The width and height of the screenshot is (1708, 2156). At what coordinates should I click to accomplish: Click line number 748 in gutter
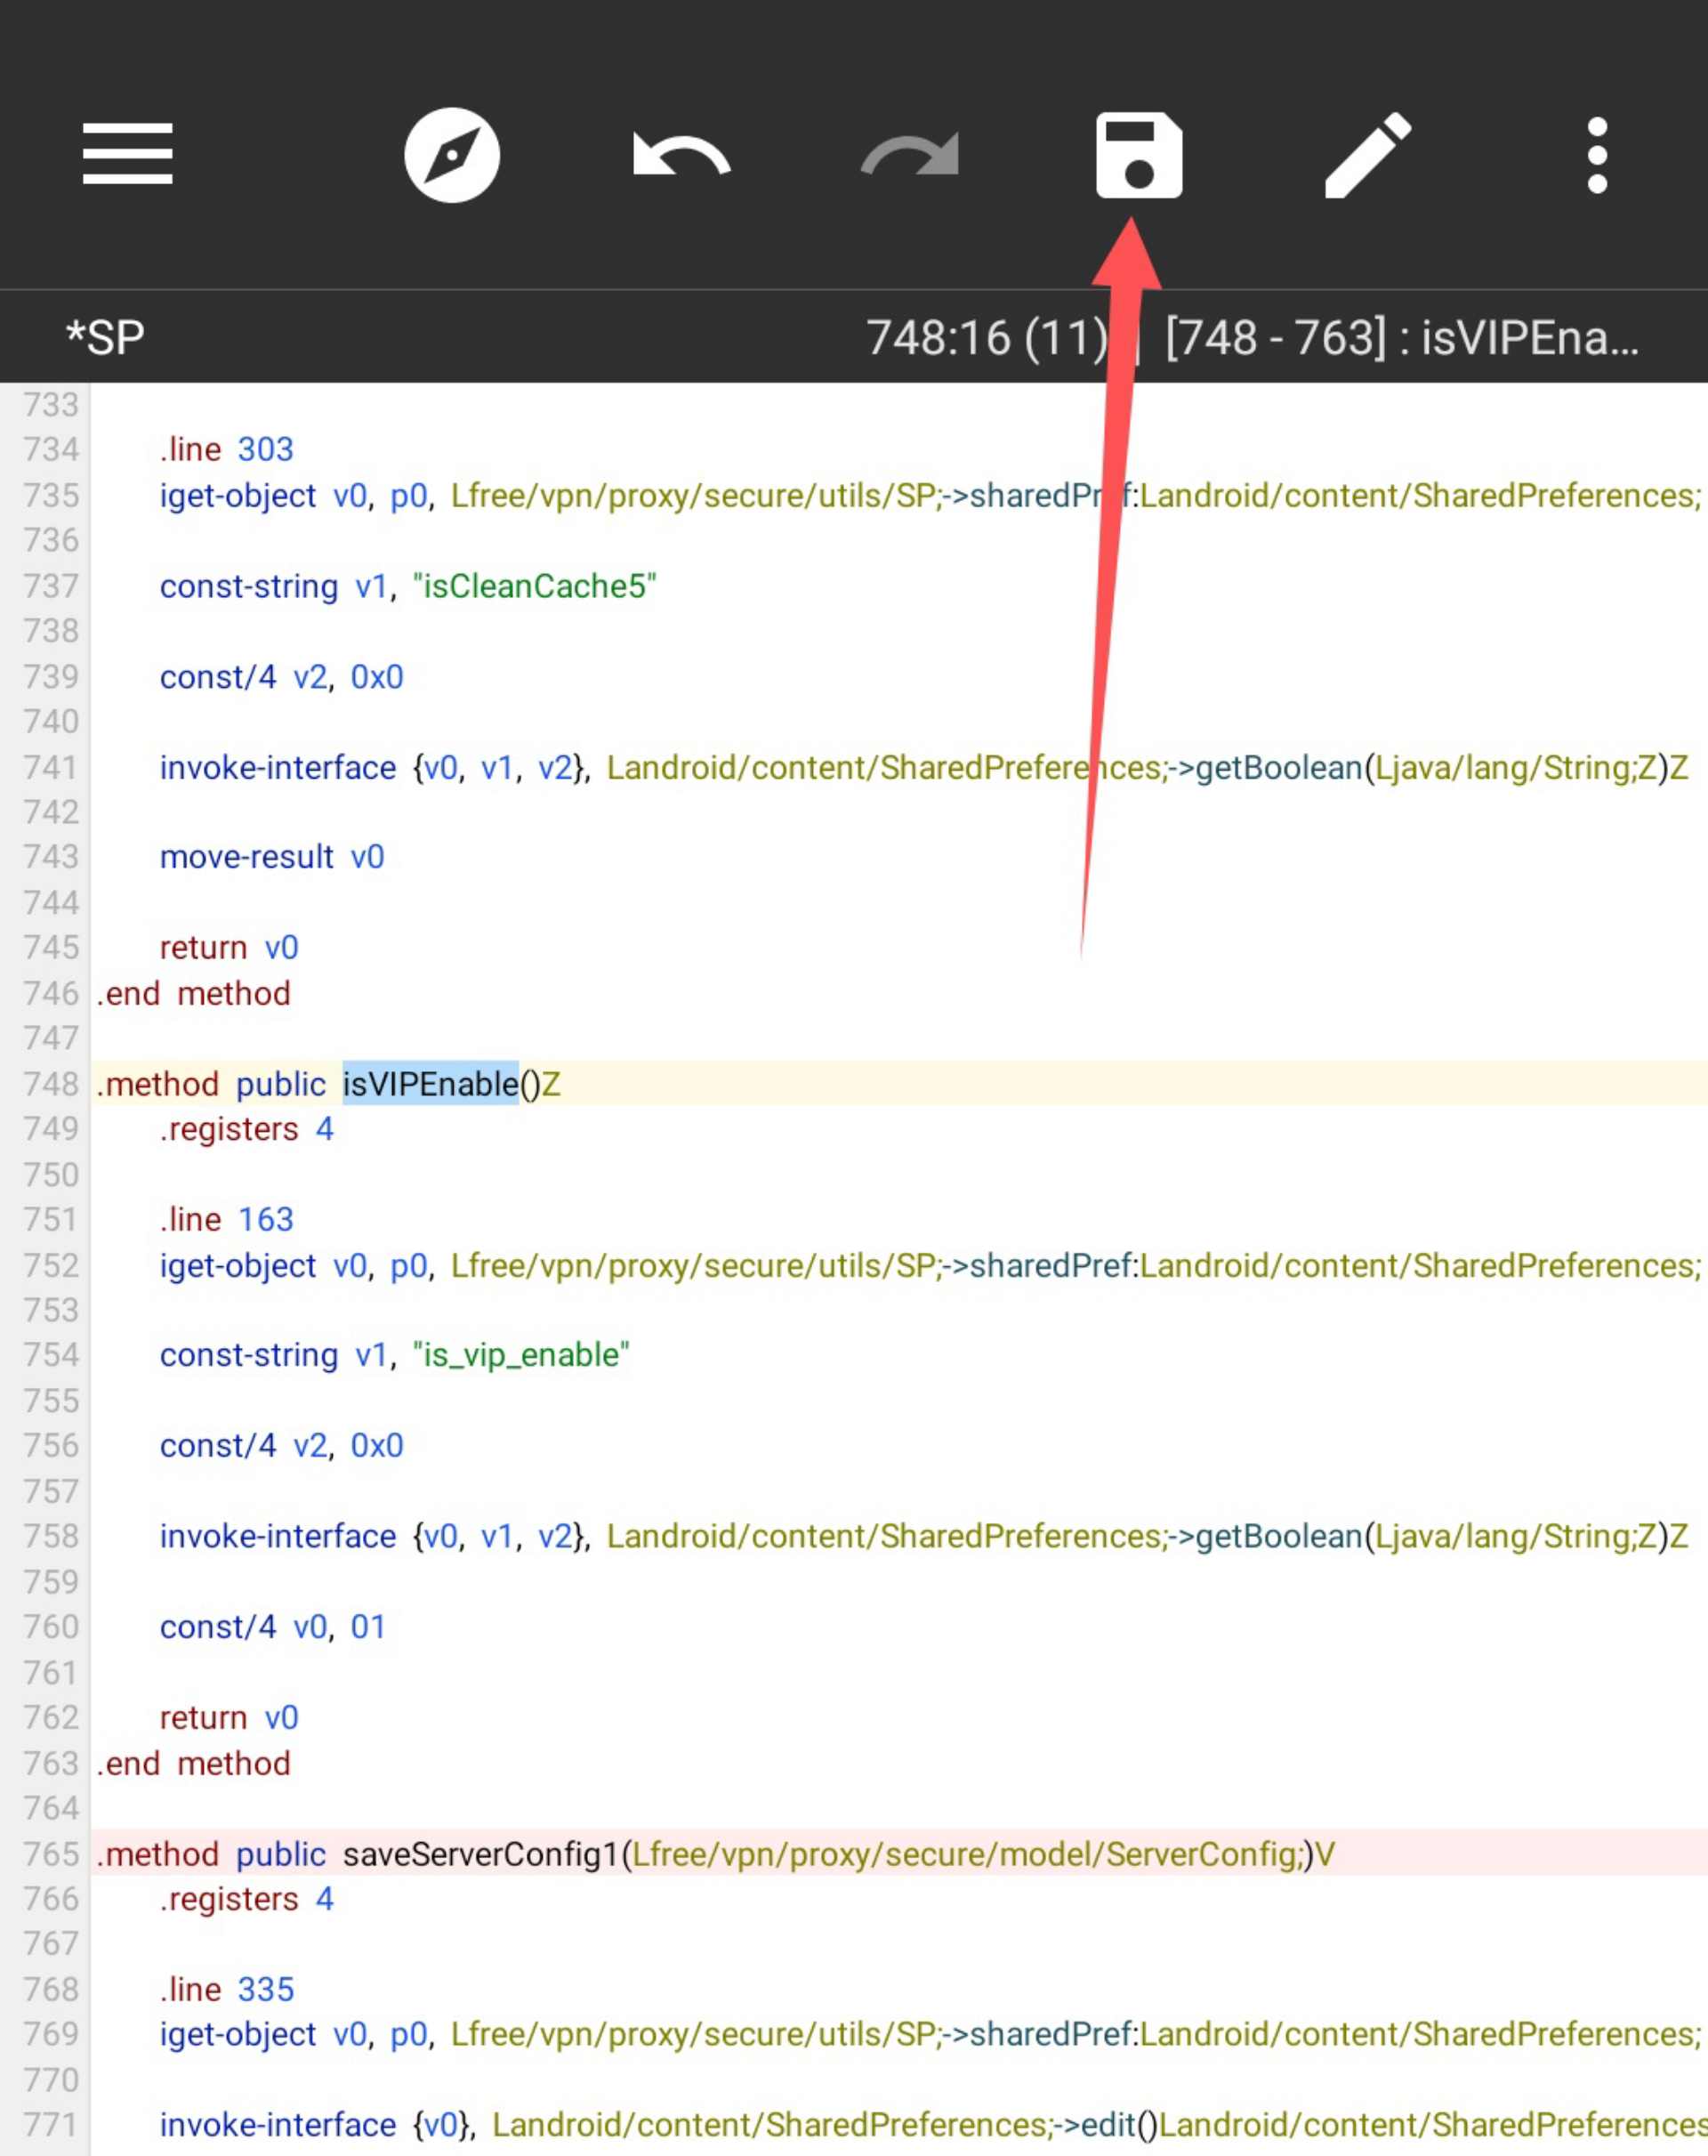tap(50, 1084)
